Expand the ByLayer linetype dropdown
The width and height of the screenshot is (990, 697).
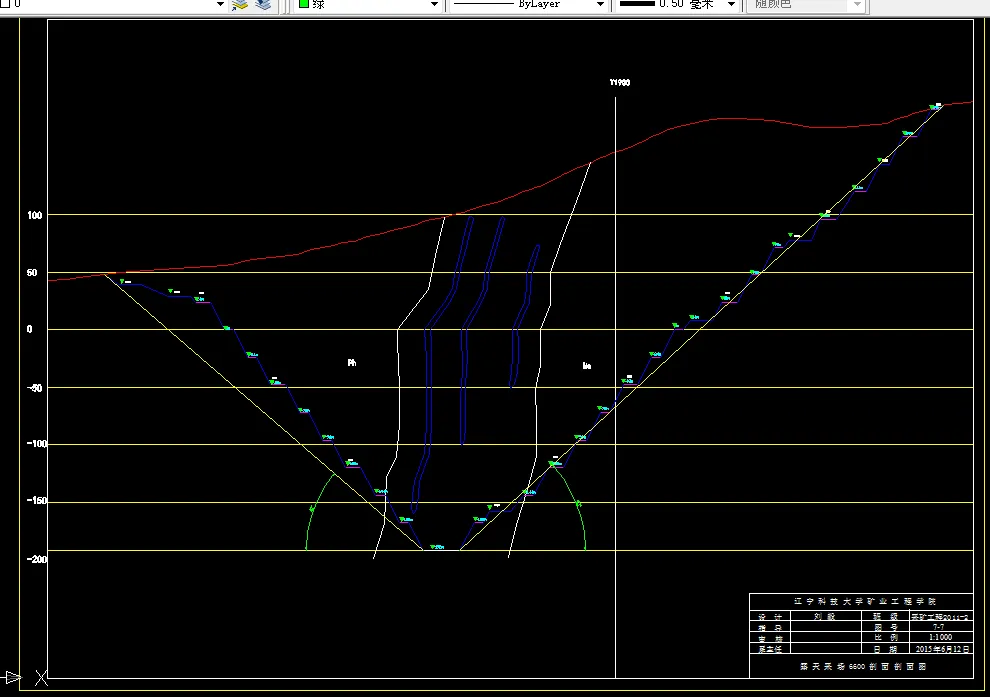600,4
